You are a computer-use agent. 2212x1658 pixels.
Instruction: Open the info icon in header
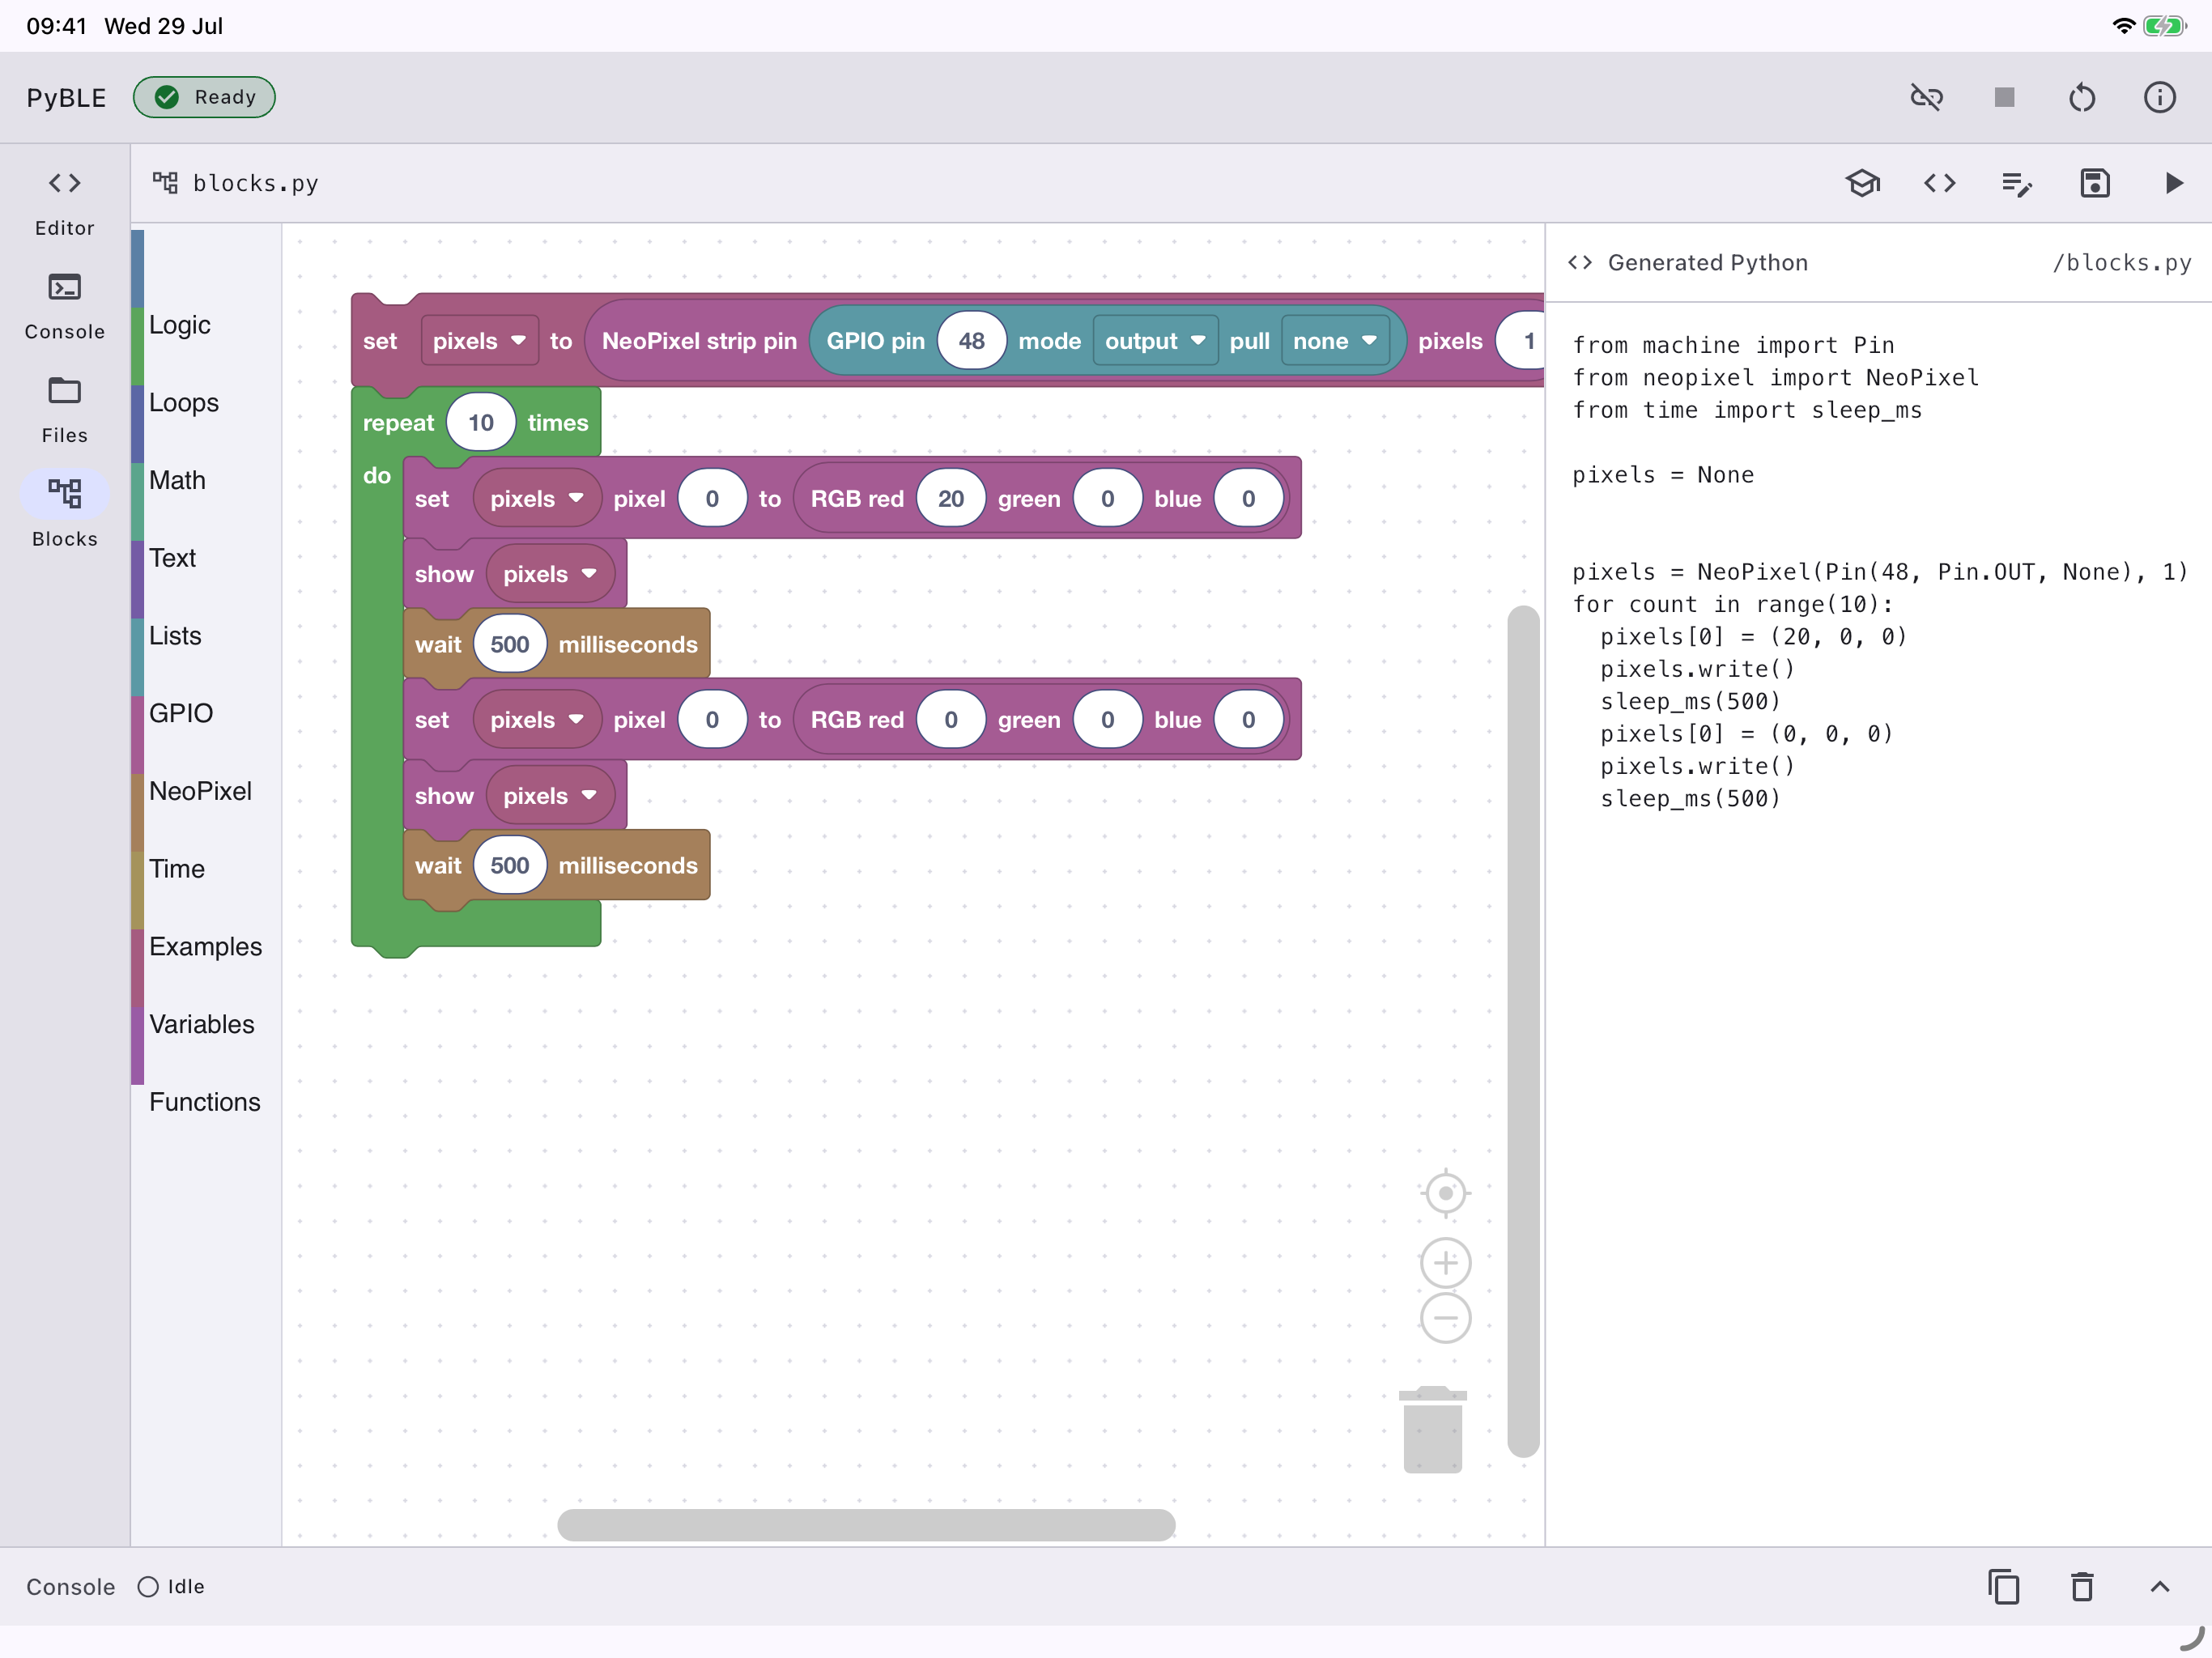point(2160,97)
